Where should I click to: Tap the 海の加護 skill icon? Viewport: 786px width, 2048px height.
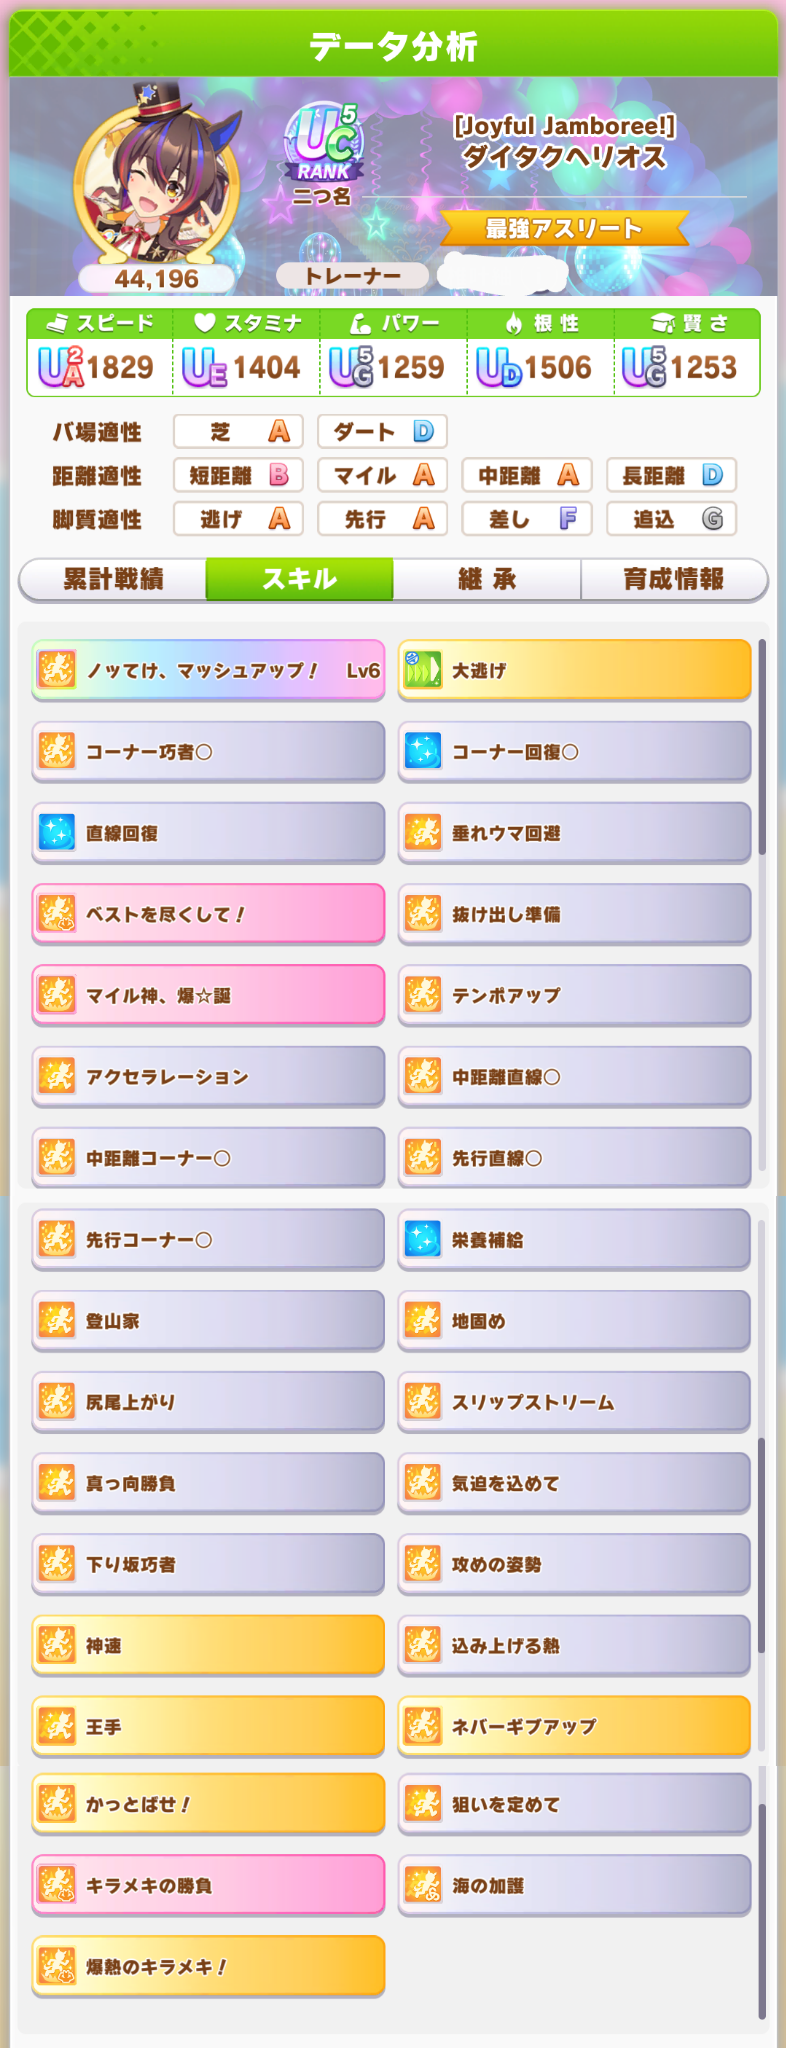pyautogui.click(x=423, y=1885)
